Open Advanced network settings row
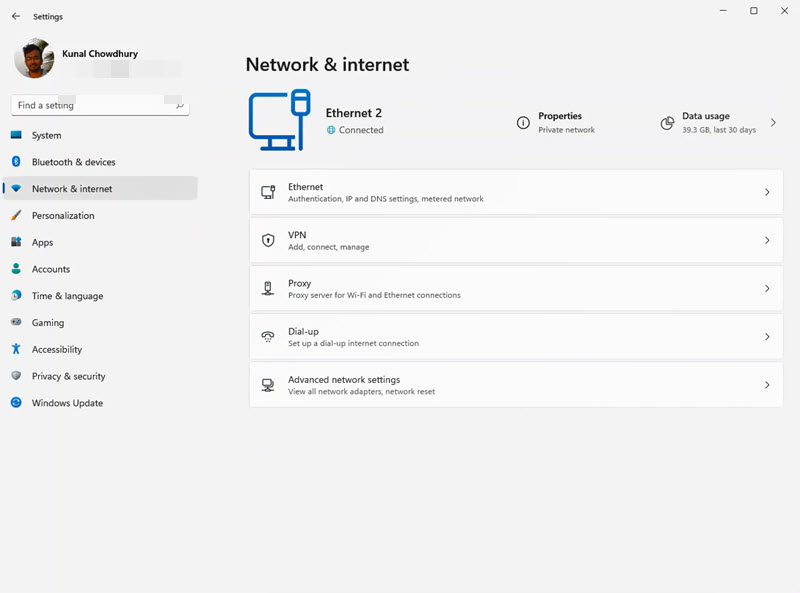Viewport: 800px width, 593px height. [x=516, y=385]
